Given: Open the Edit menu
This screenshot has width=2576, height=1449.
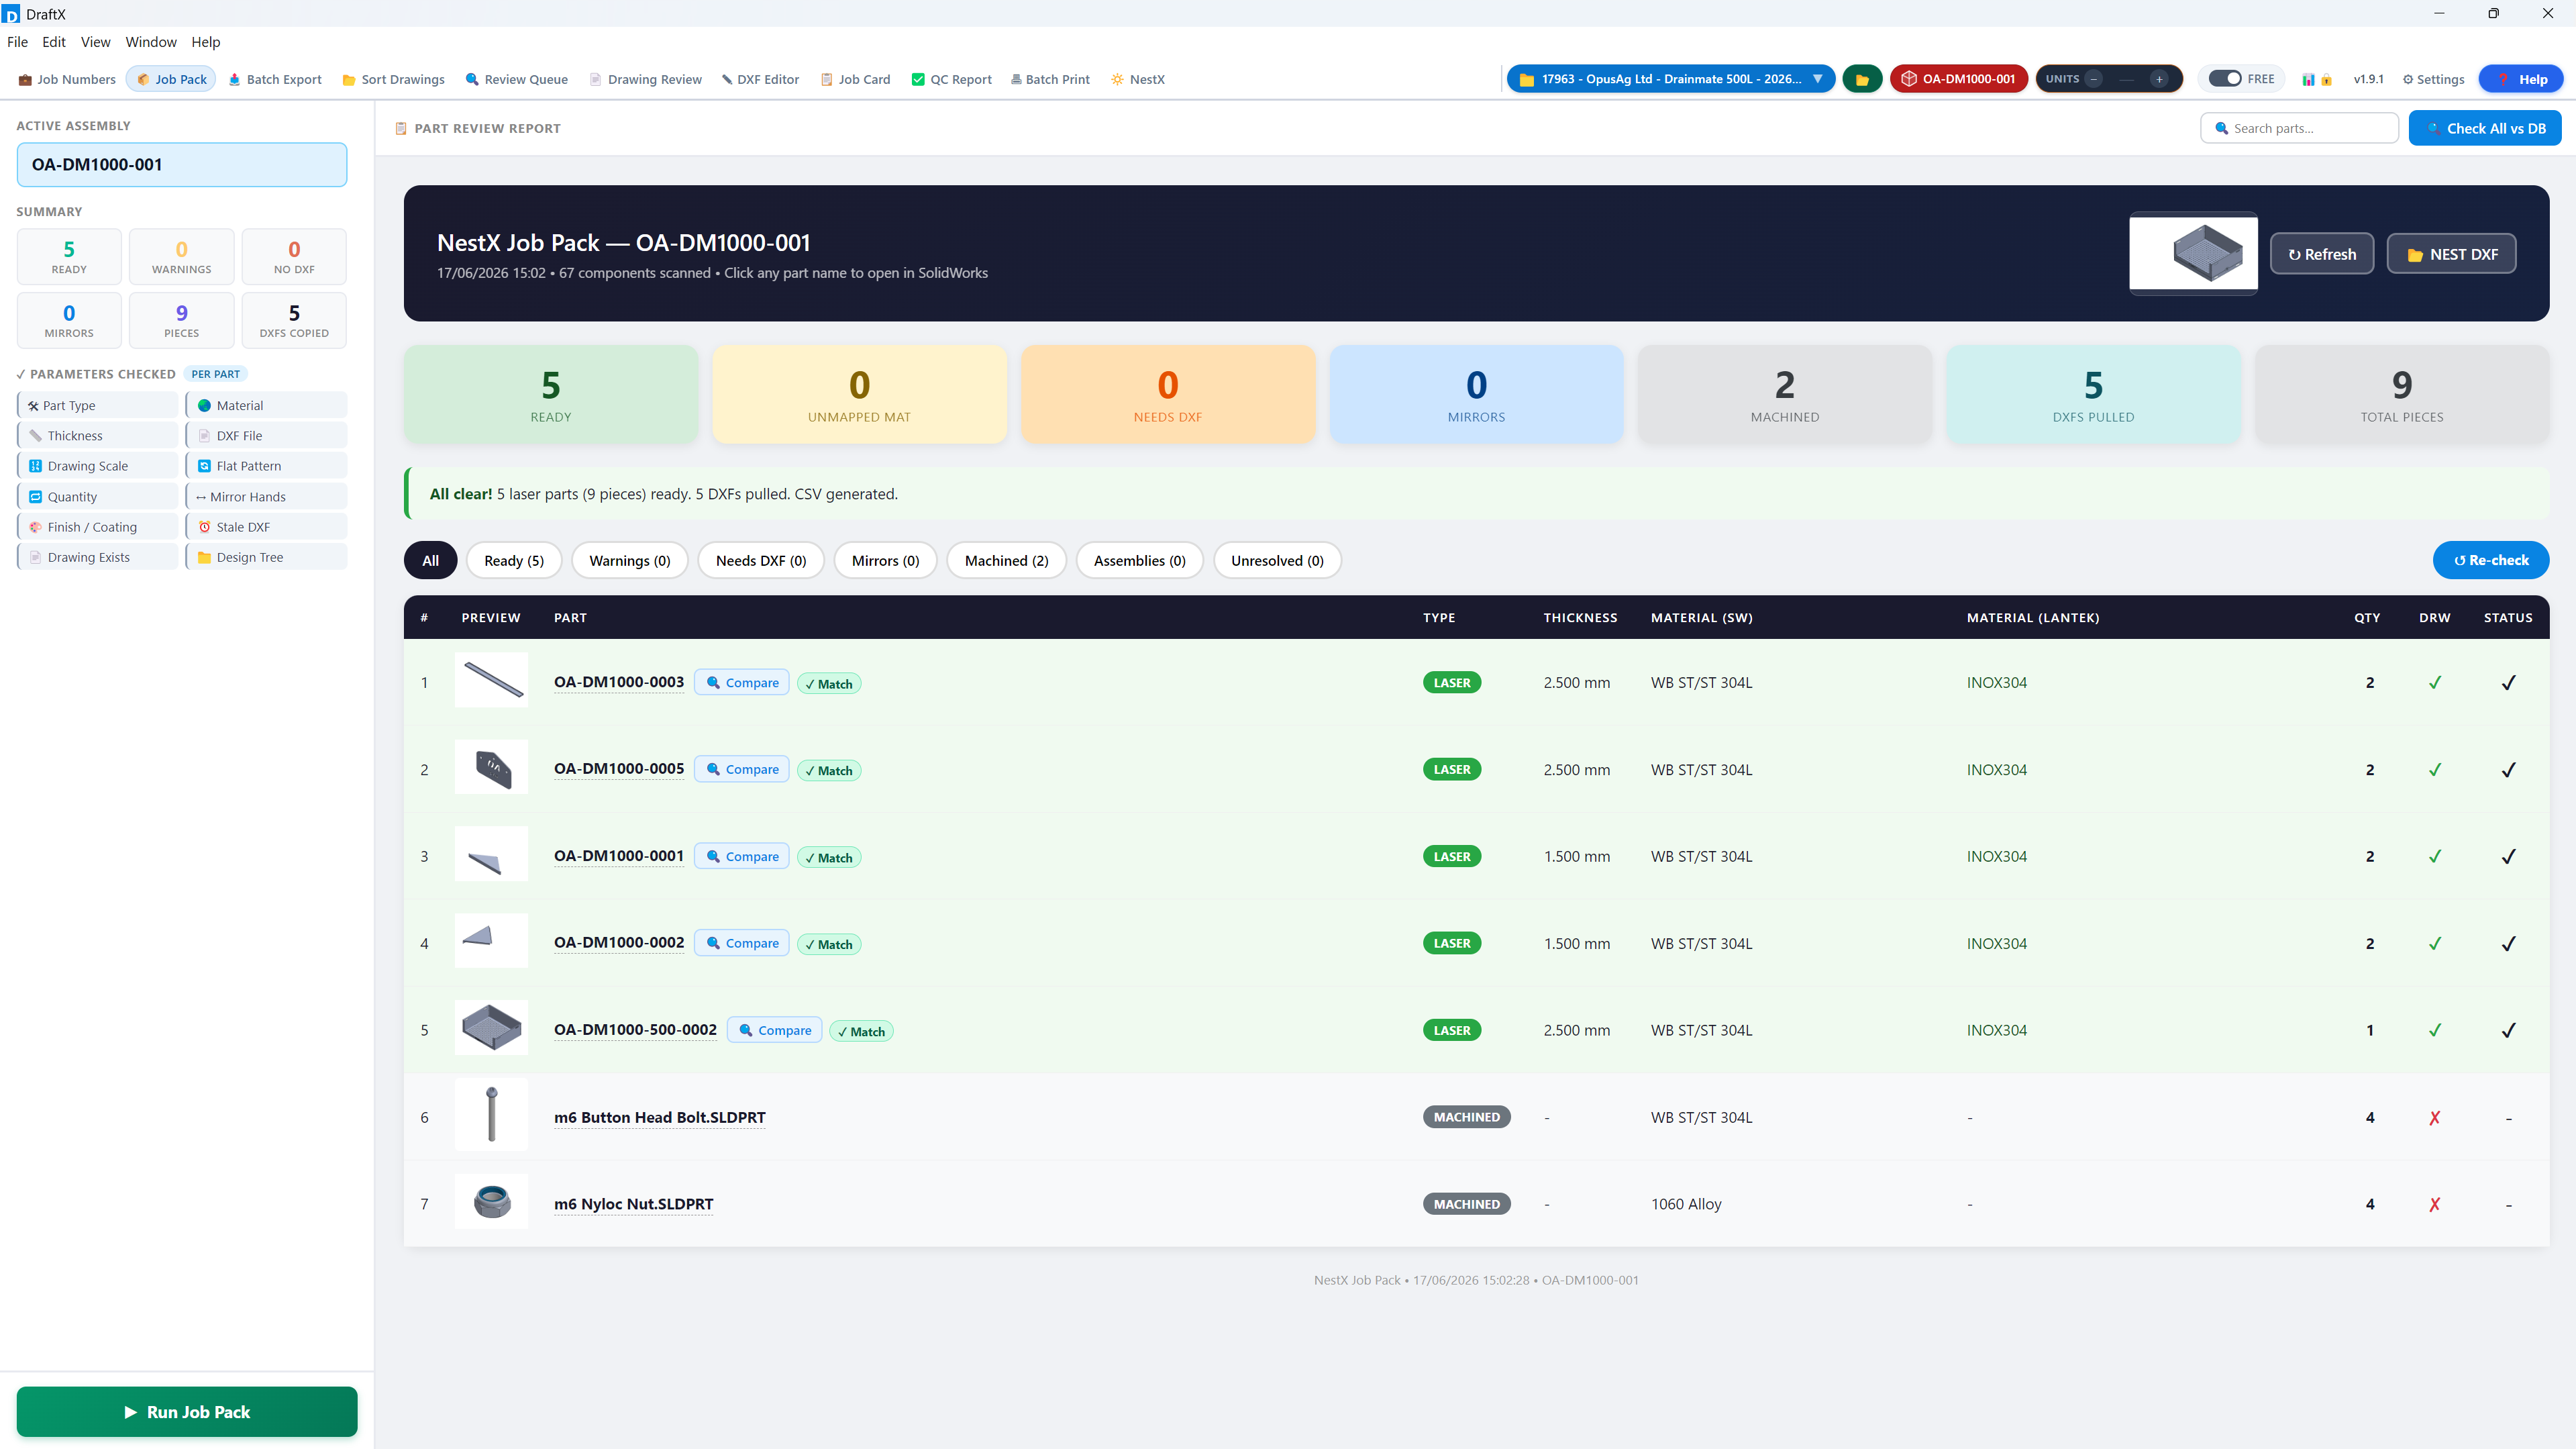Looking at the screenshot, I should pos(54,42).
